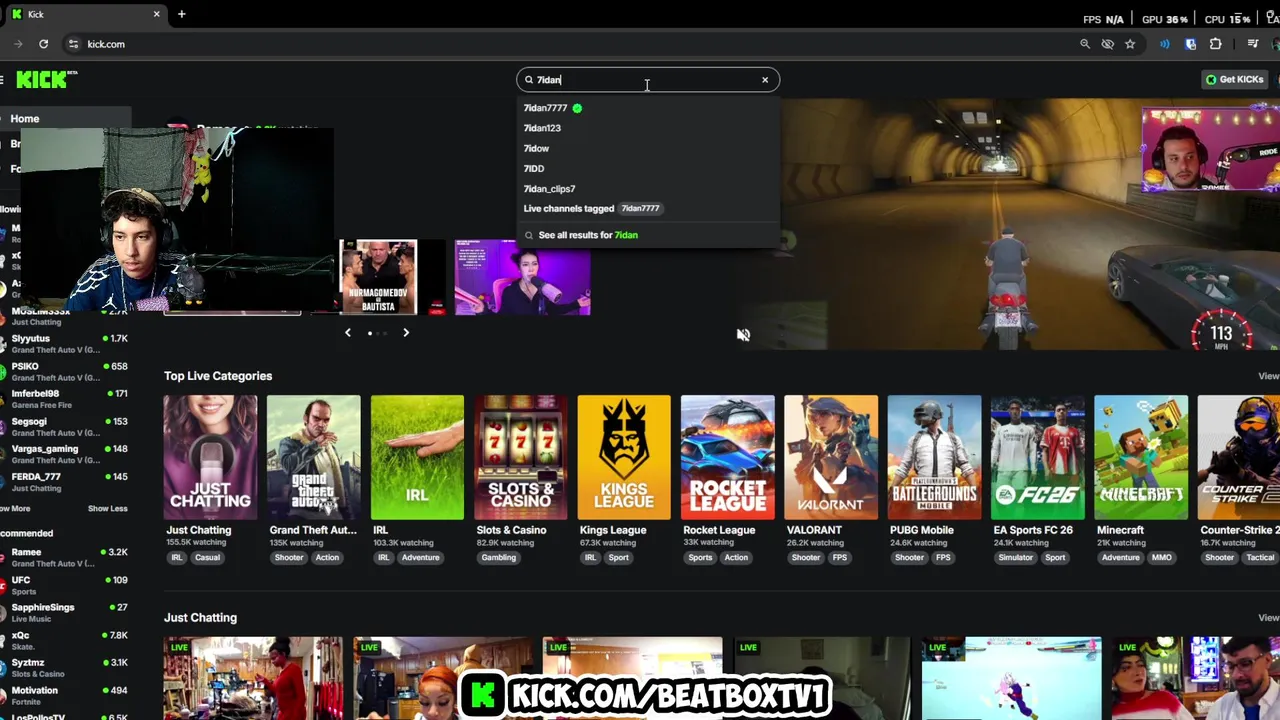Open the Home sidebar item
This screenshot has height=720, width=1280.
click(66, 119)
